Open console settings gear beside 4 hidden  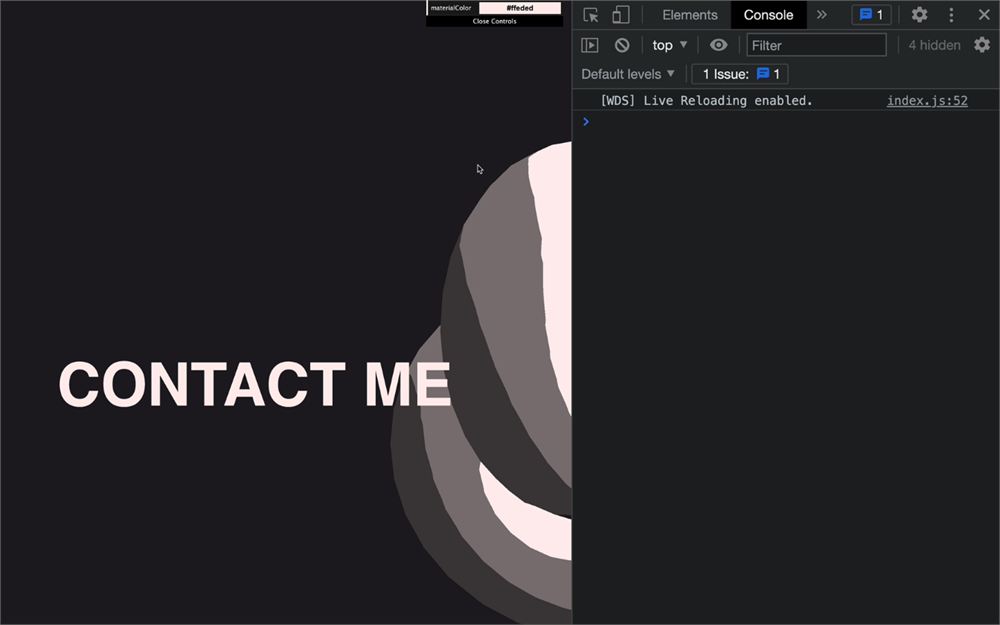[x=982, y=45]
